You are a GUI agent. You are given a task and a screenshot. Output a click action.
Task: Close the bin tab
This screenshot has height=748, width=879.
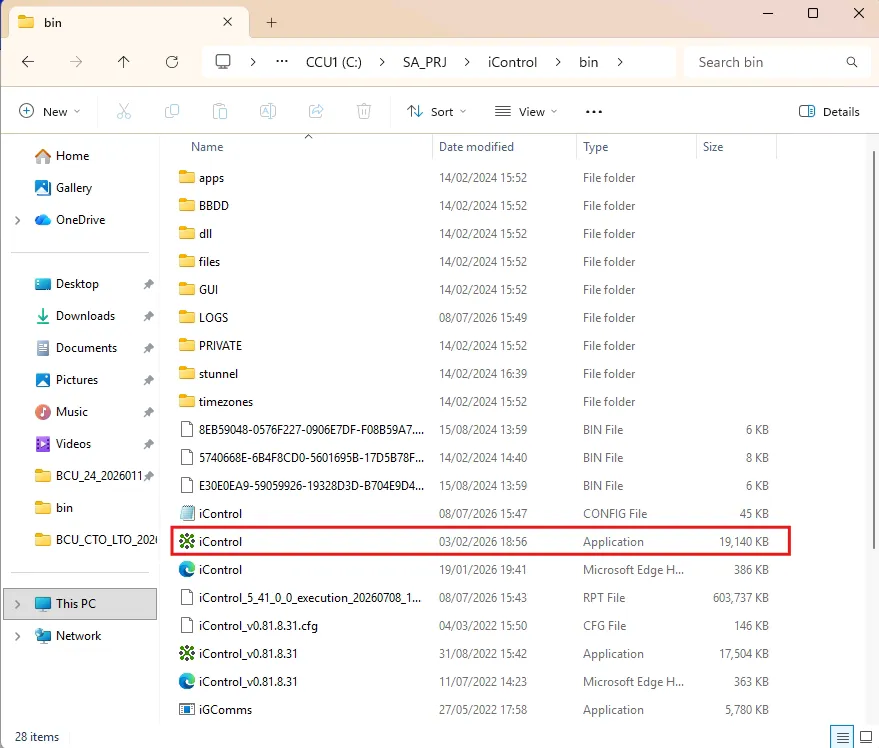(228, 22)
